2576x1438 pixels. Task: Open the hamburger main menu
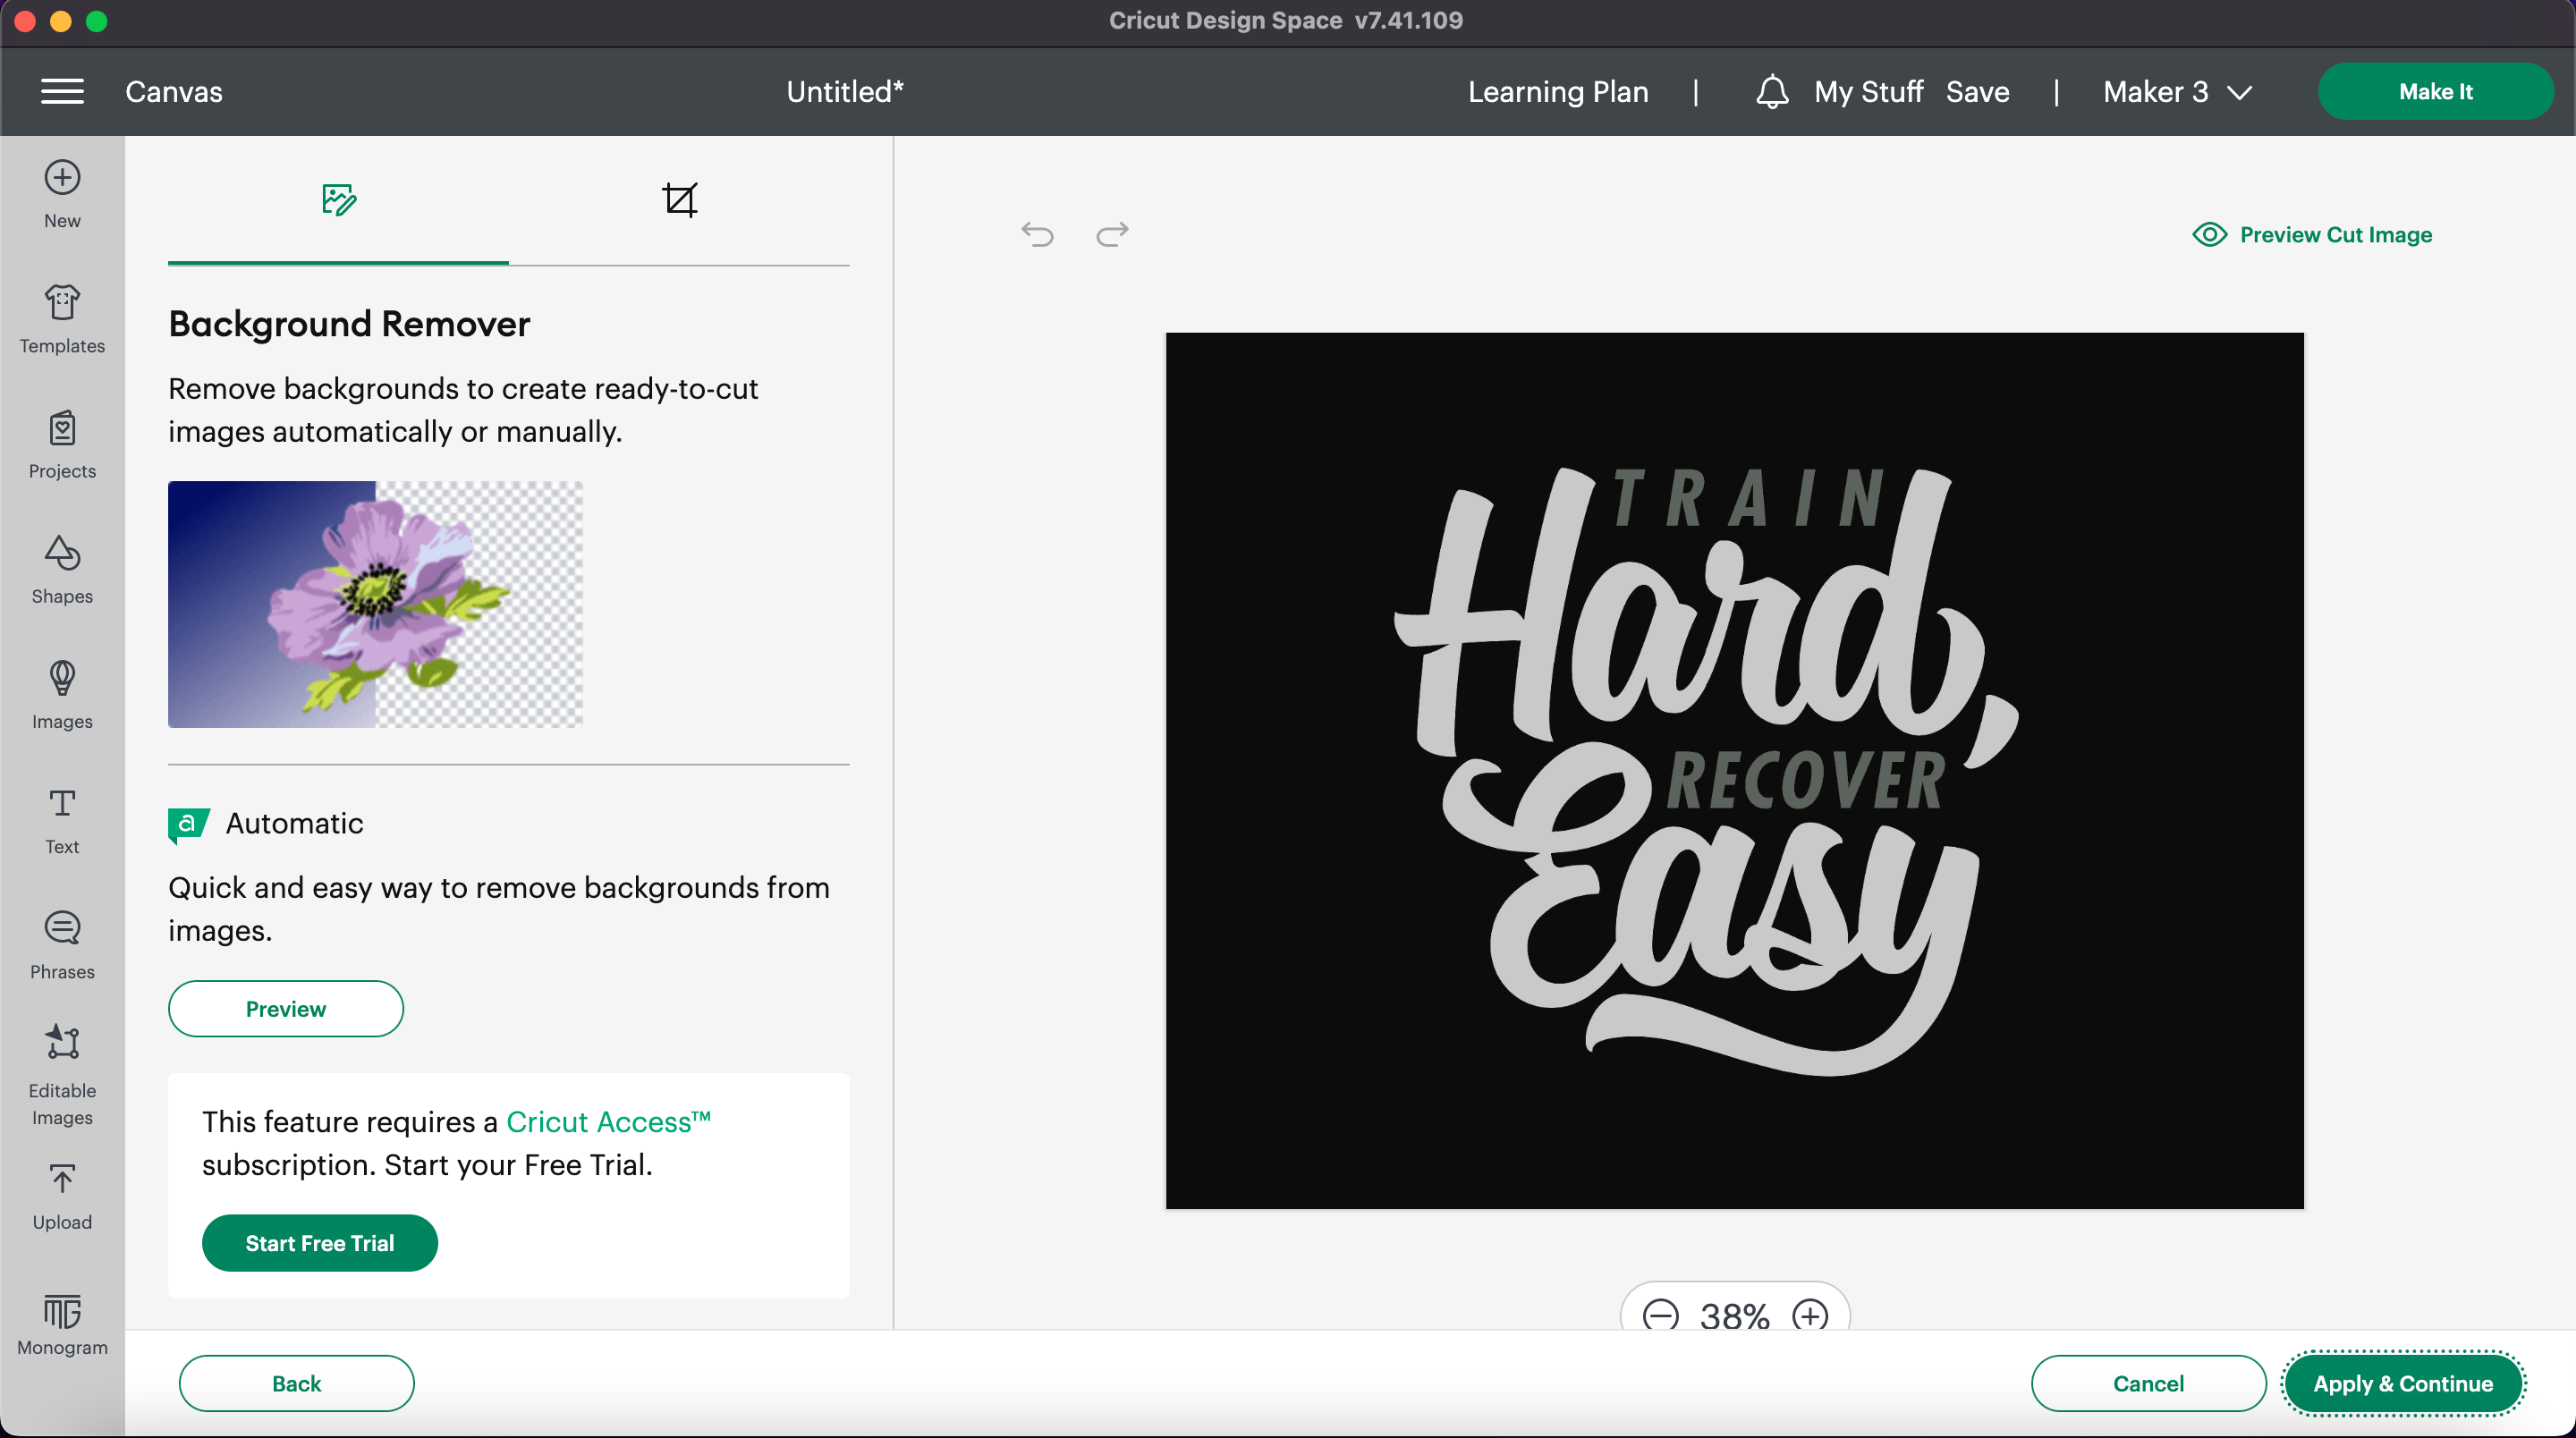tap(62, 91)
